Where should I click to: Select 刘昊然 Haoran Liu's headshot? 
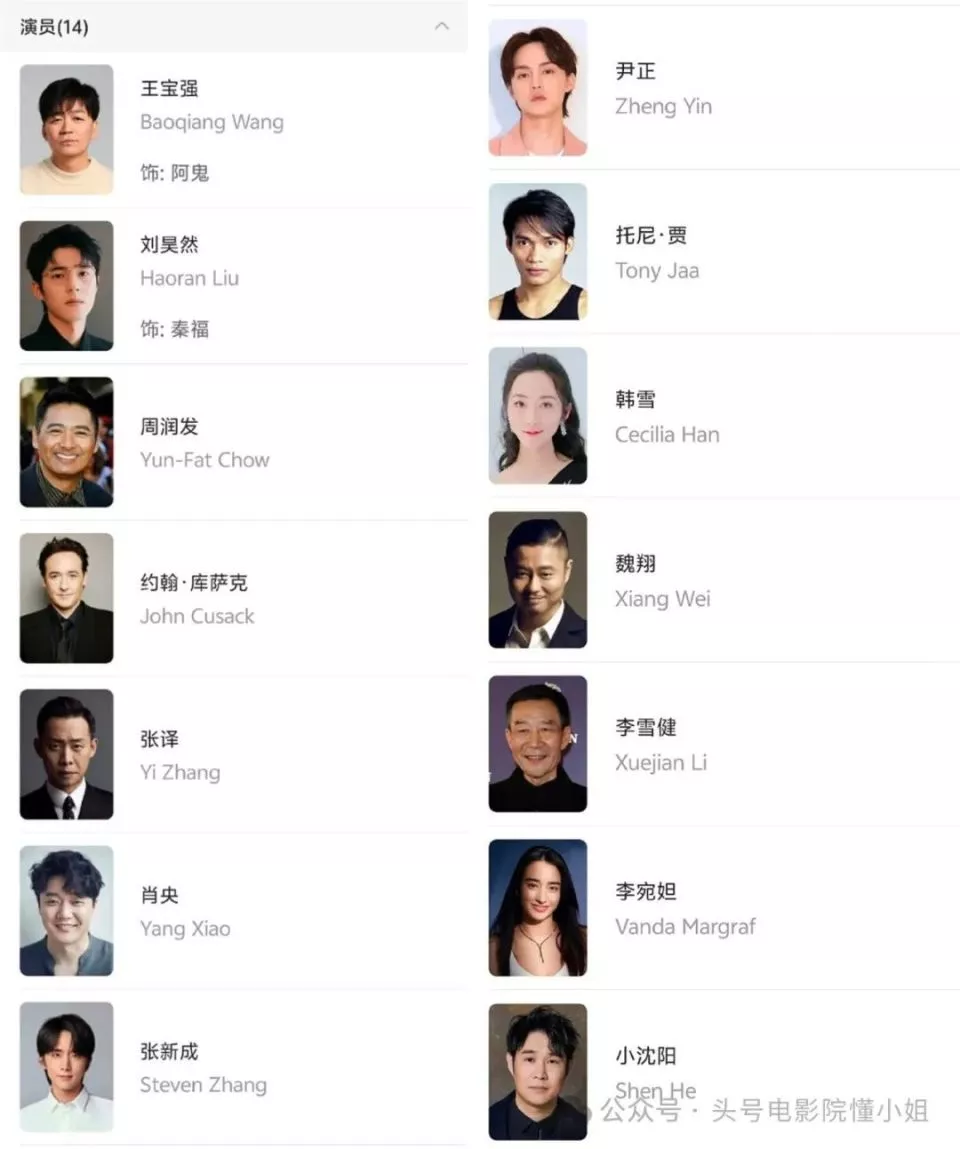67,285
